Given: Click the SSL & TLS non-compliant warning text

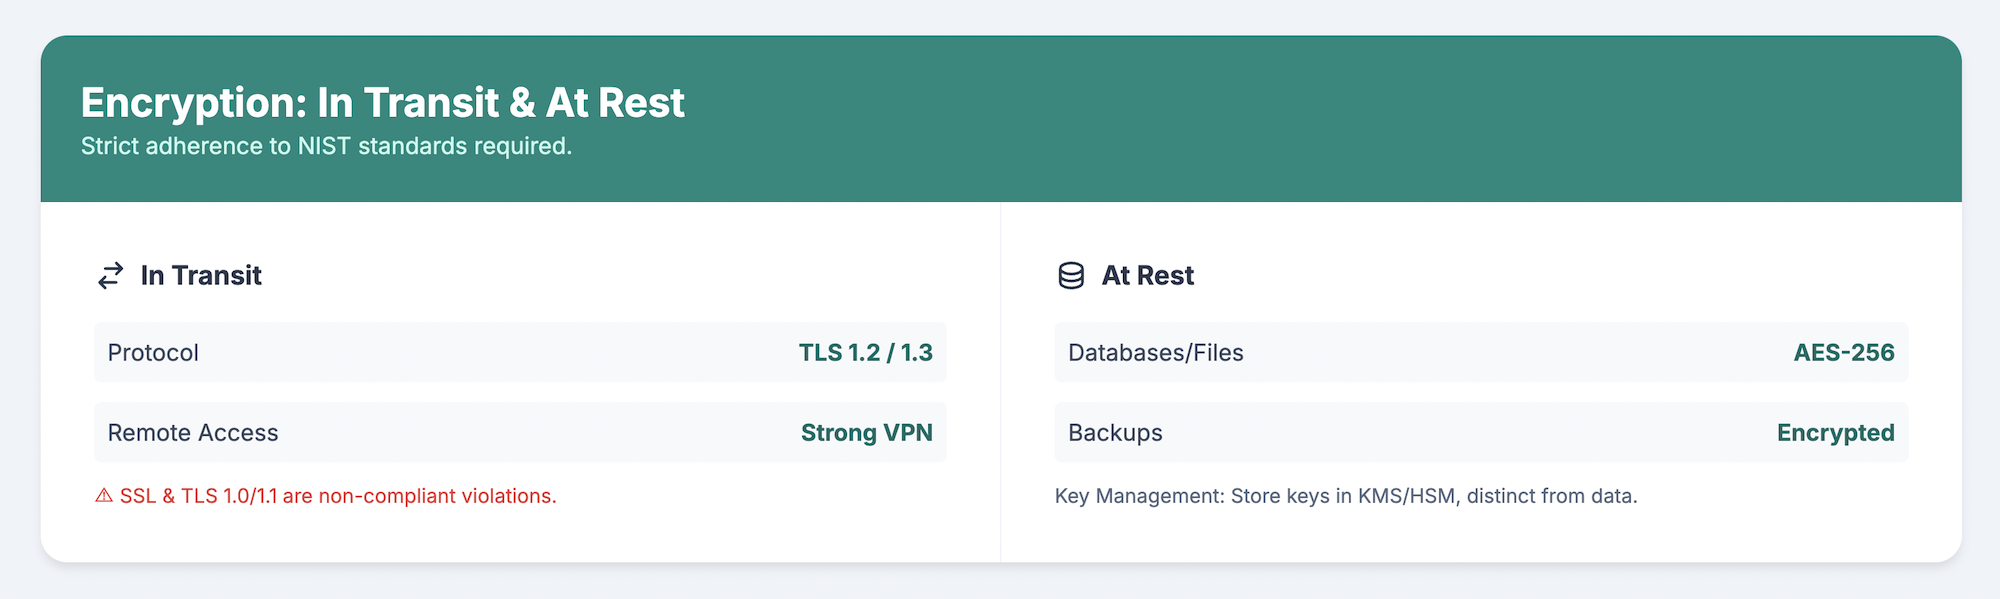Looking at the screenshot, I should 338,496.
